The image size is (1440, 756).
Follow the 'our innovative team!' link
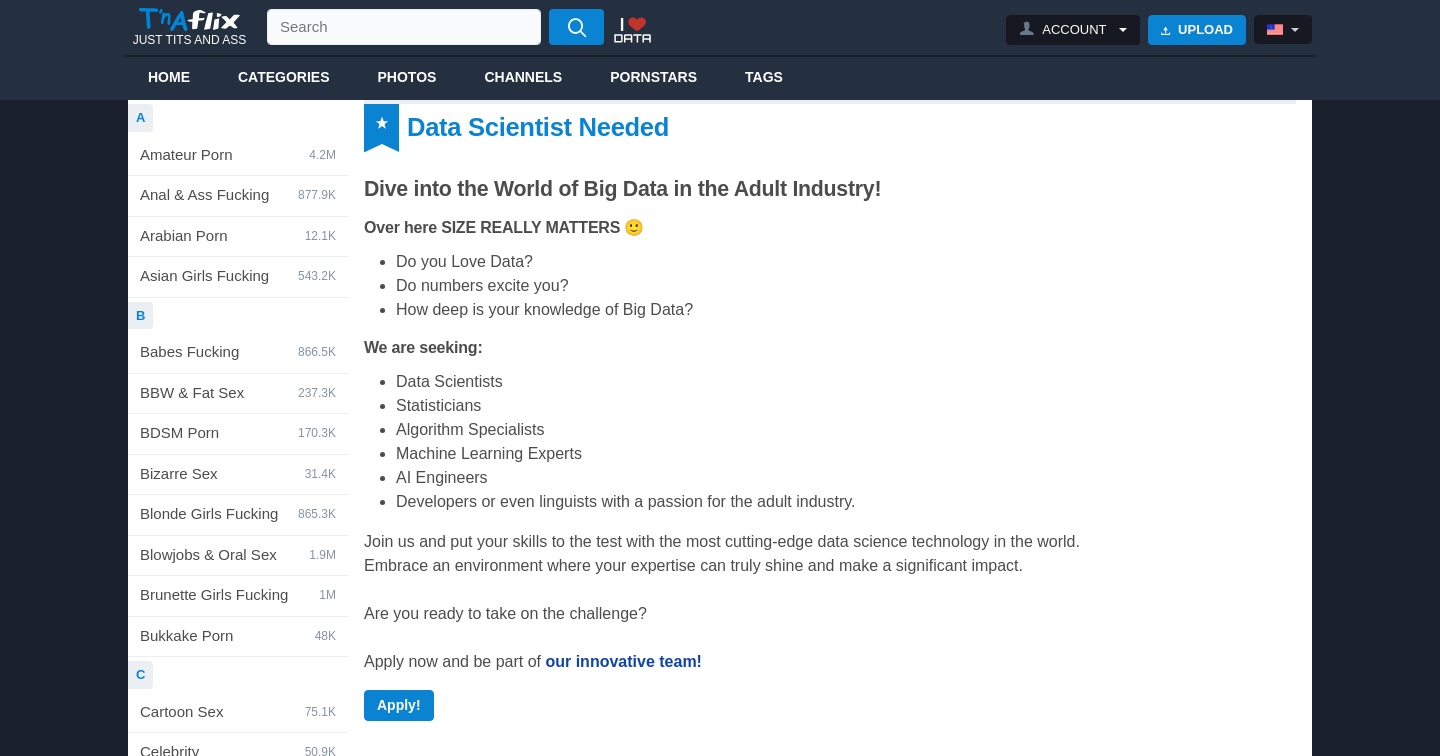(x=623, y=662)
